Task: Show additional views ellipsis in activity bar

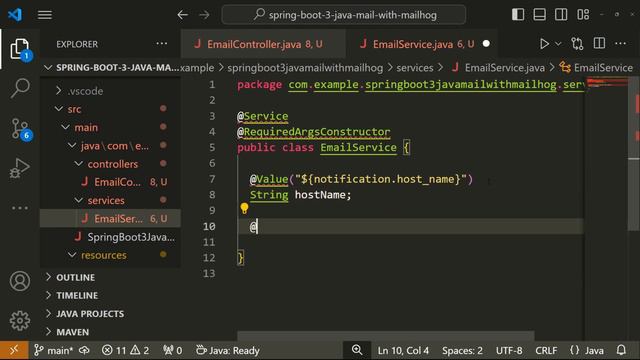Action: [x=20, y=208]
